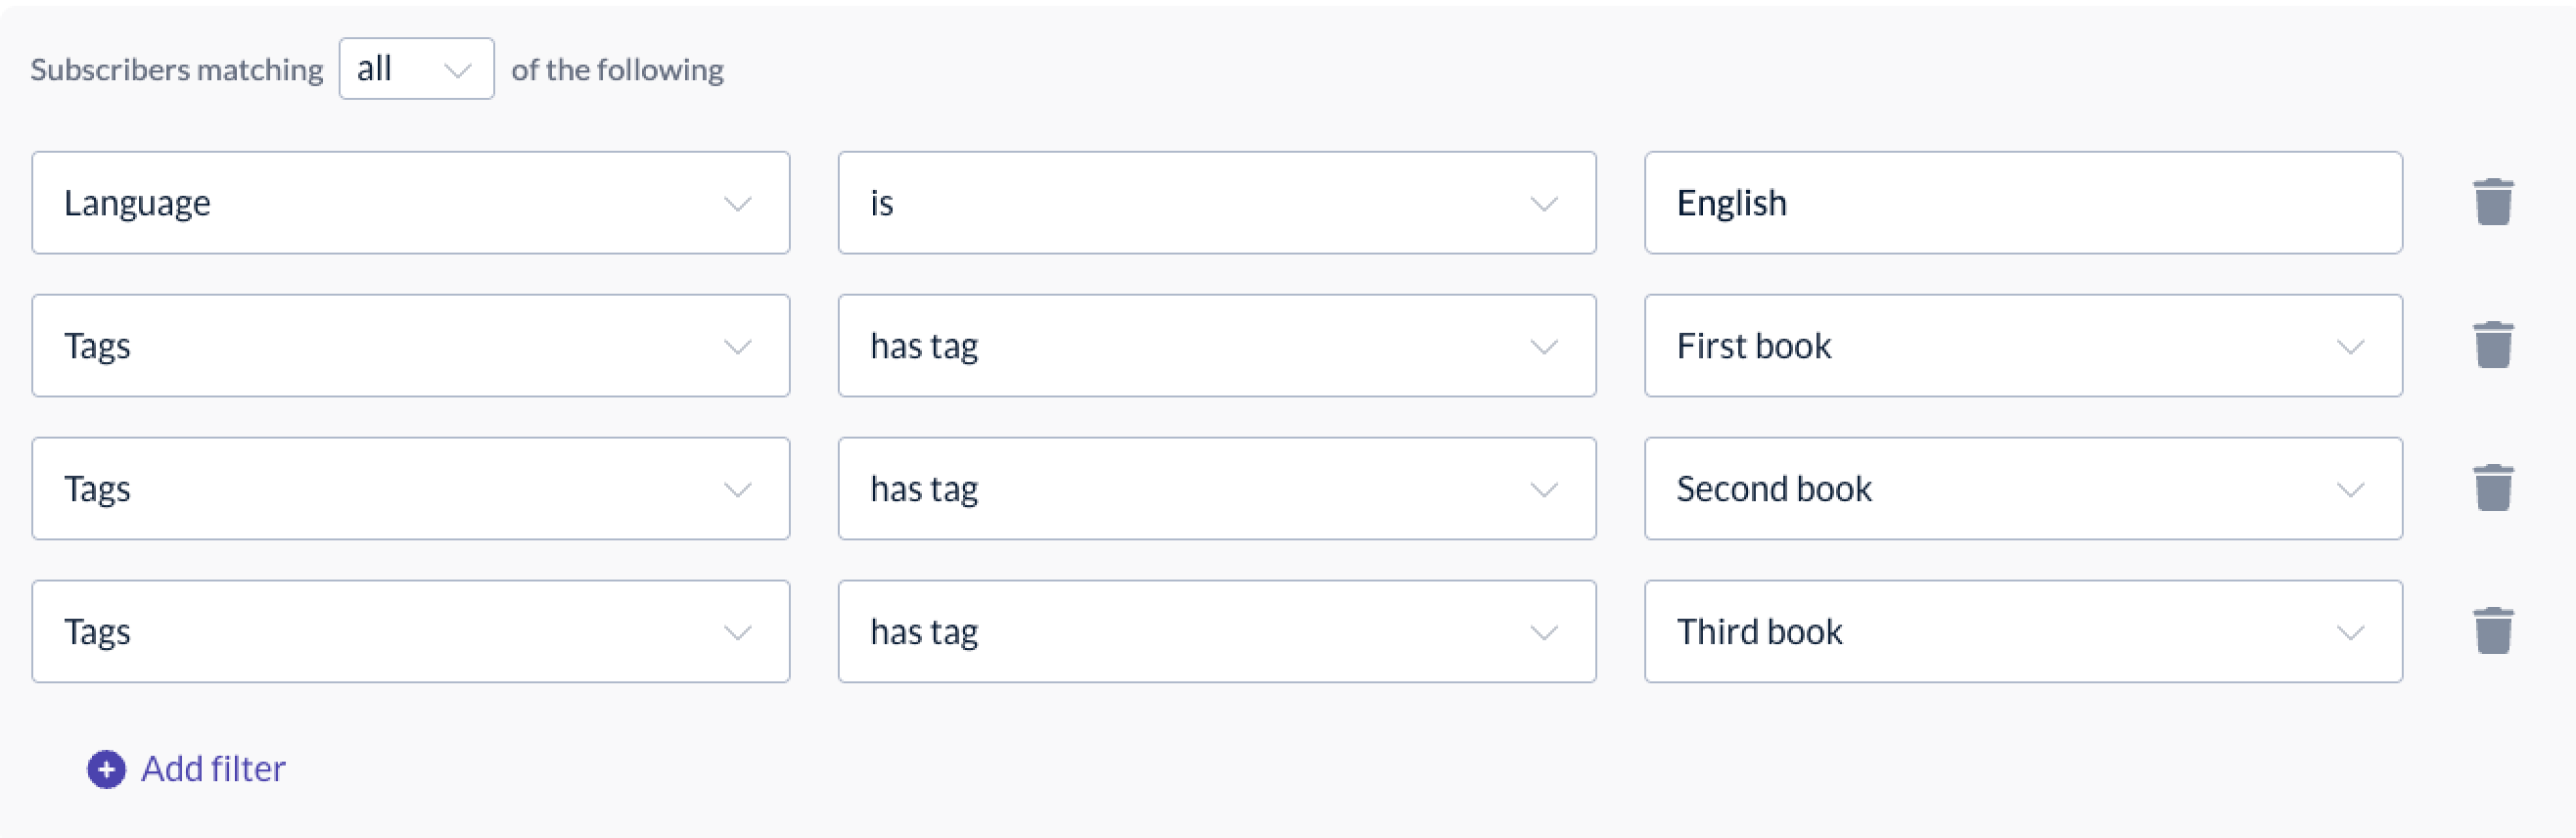This screenshot has width=2576, height=838.
Task: Choose a different tag than Second book
Action: pyautogui.click(x=2022, y=489)
